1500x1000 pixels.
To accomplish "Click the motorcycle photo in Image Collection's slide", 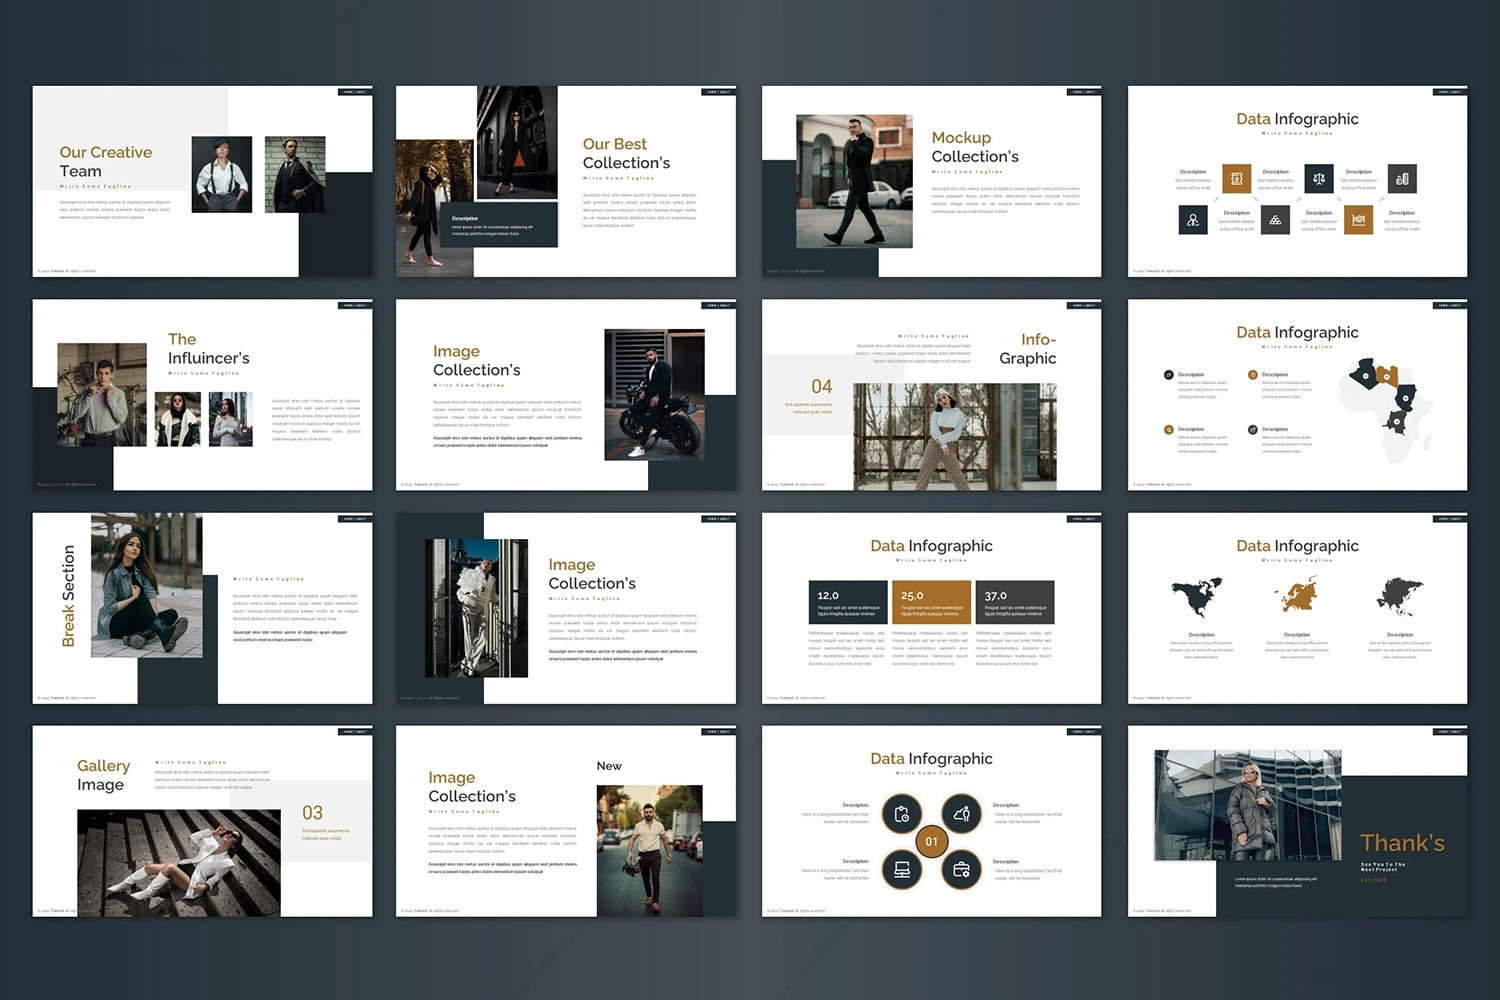I will [654, 395].
